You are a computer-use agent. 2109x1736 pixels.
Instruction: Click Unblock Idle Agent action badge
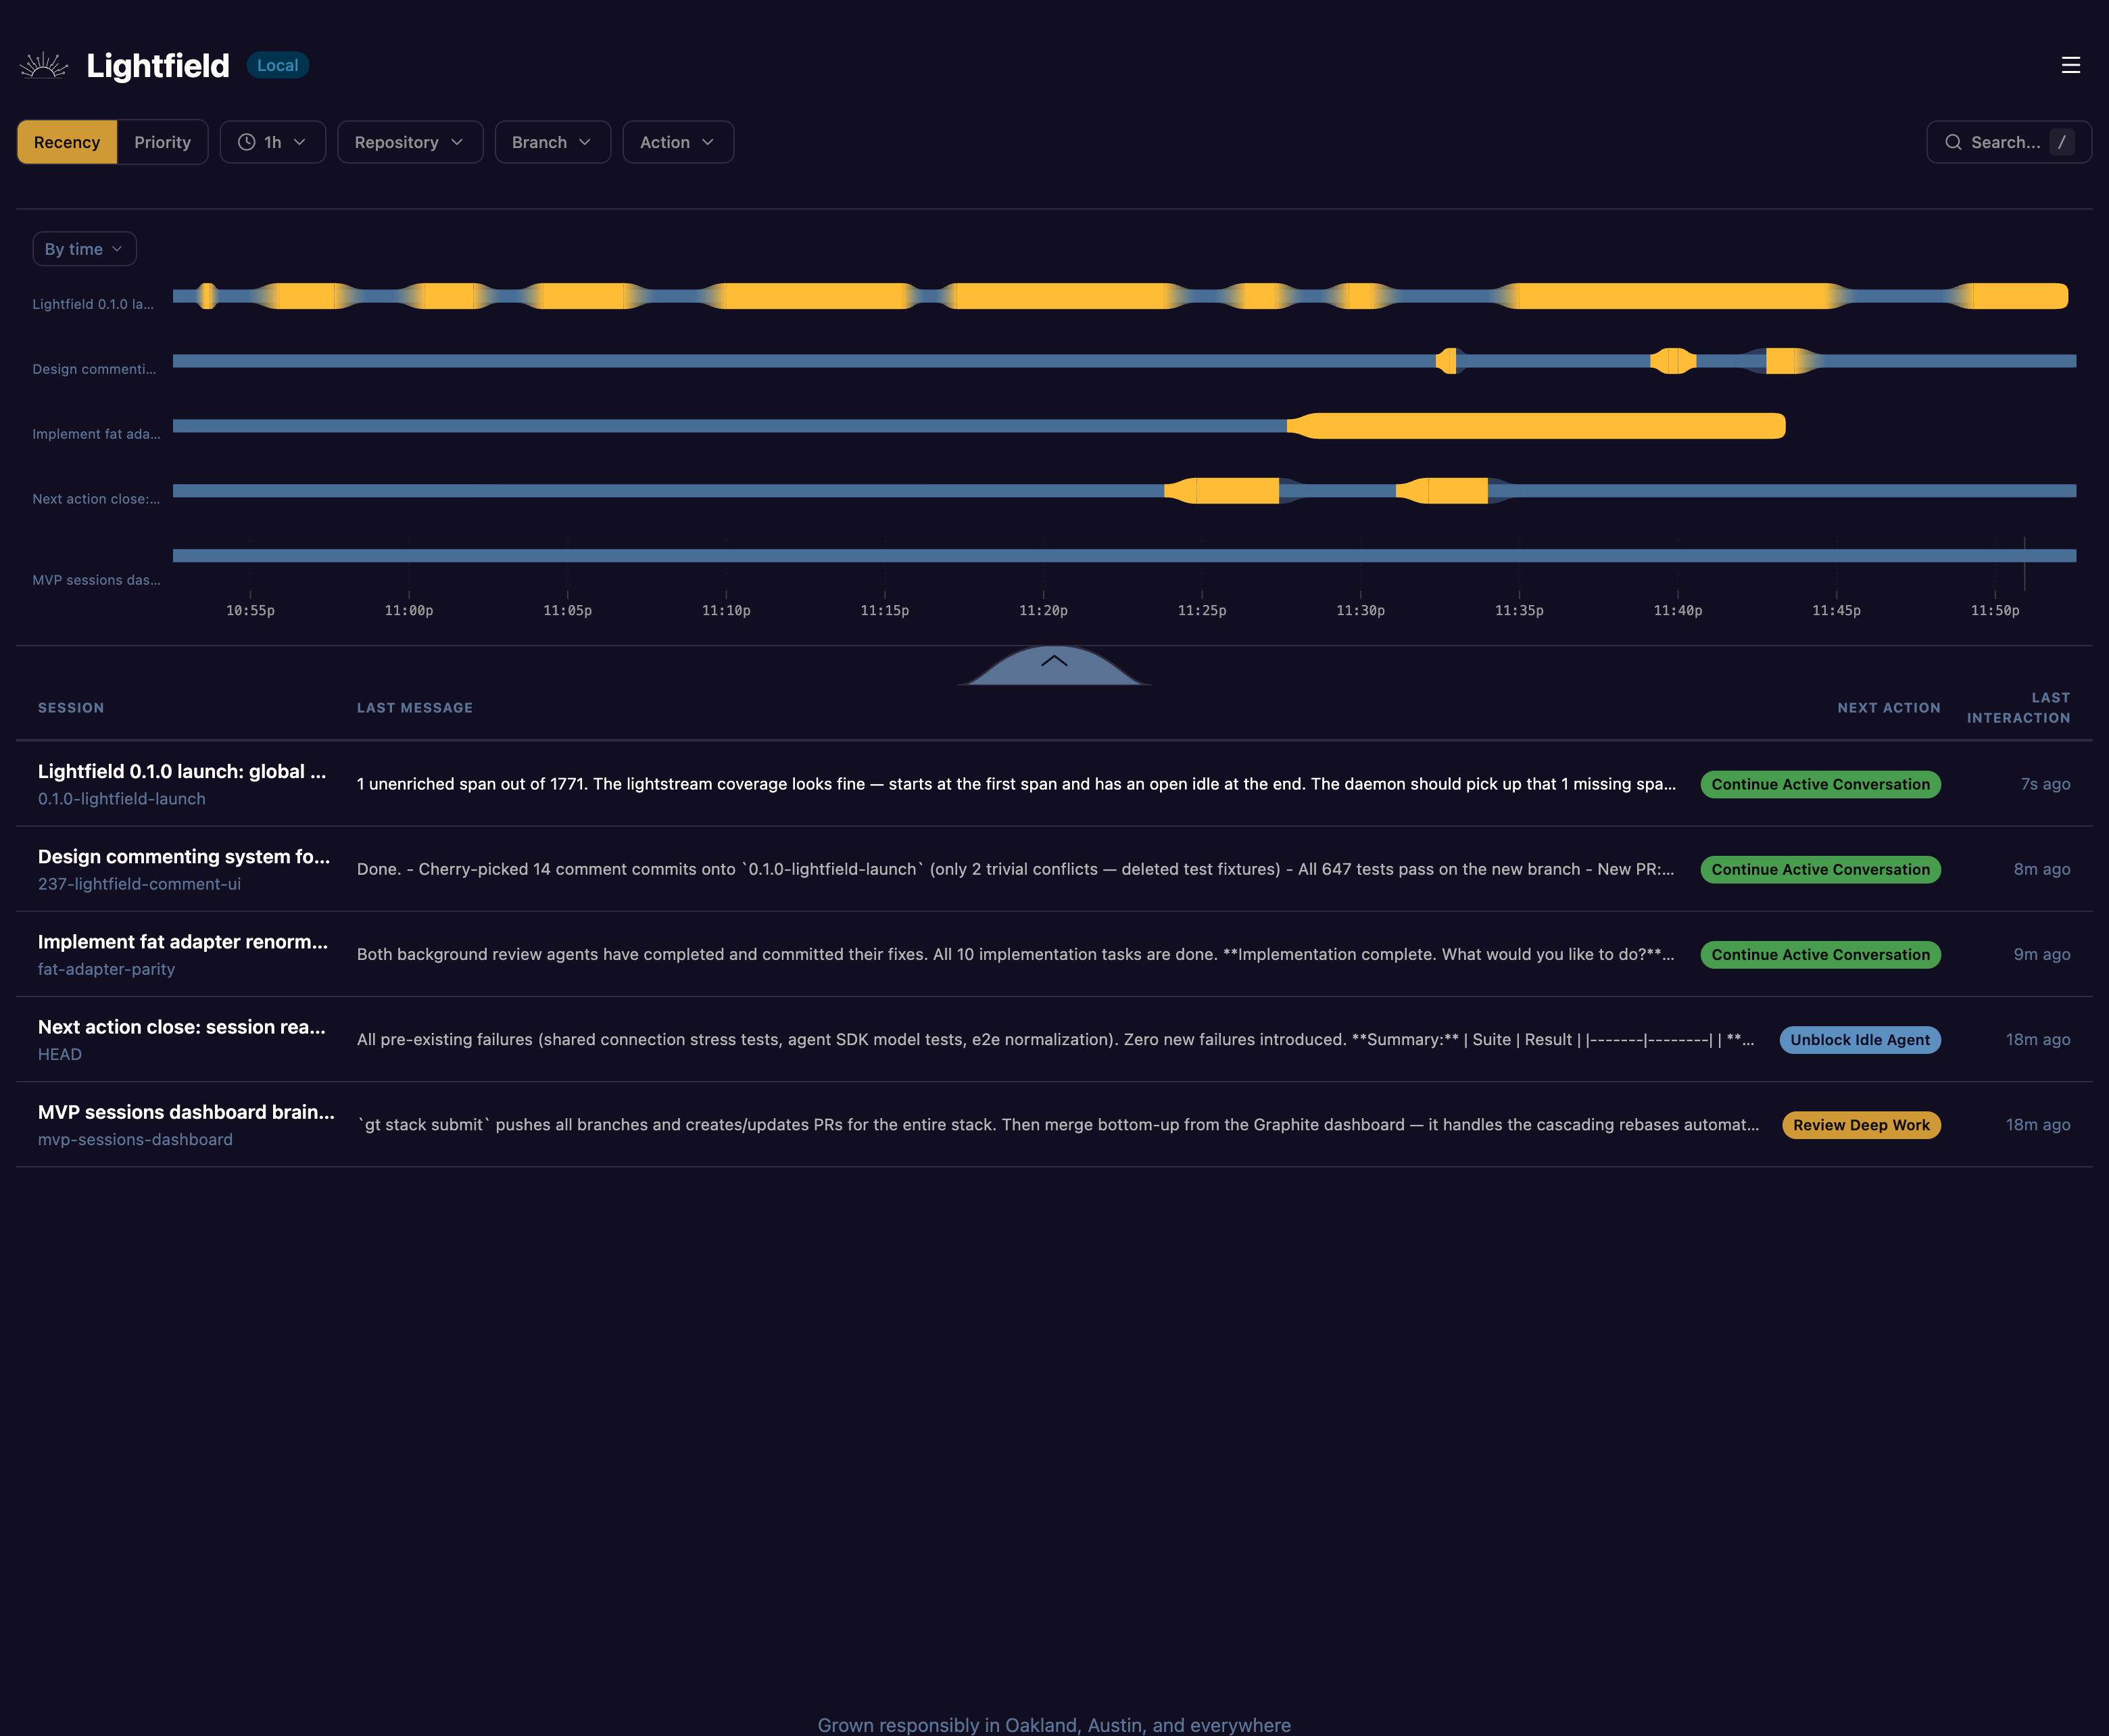pos(1859,1040)
